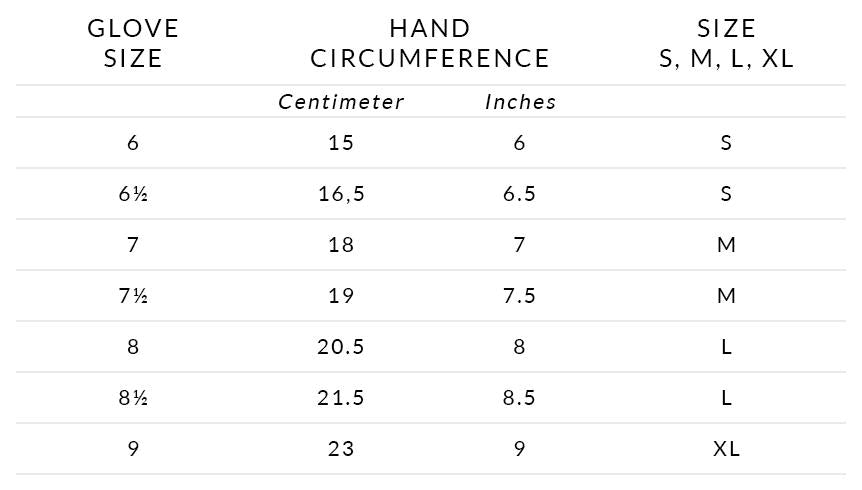
Task: Click the XL size label
Action: [726, 449]
